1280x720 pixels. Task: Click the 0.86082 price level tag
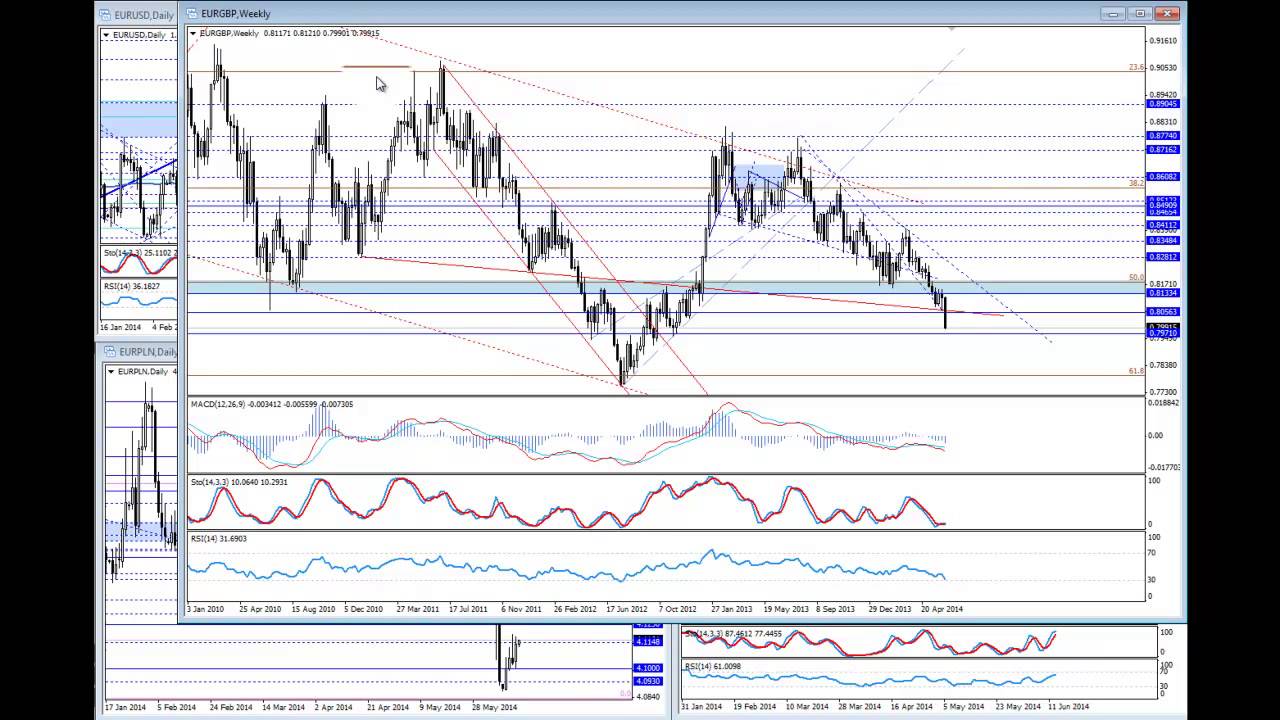pos(1163,177)
